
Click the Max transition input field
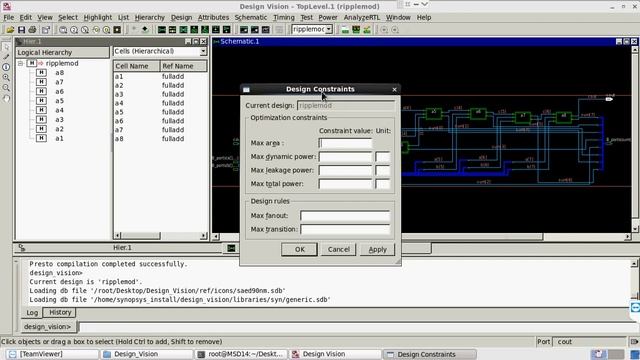[345, 229]
